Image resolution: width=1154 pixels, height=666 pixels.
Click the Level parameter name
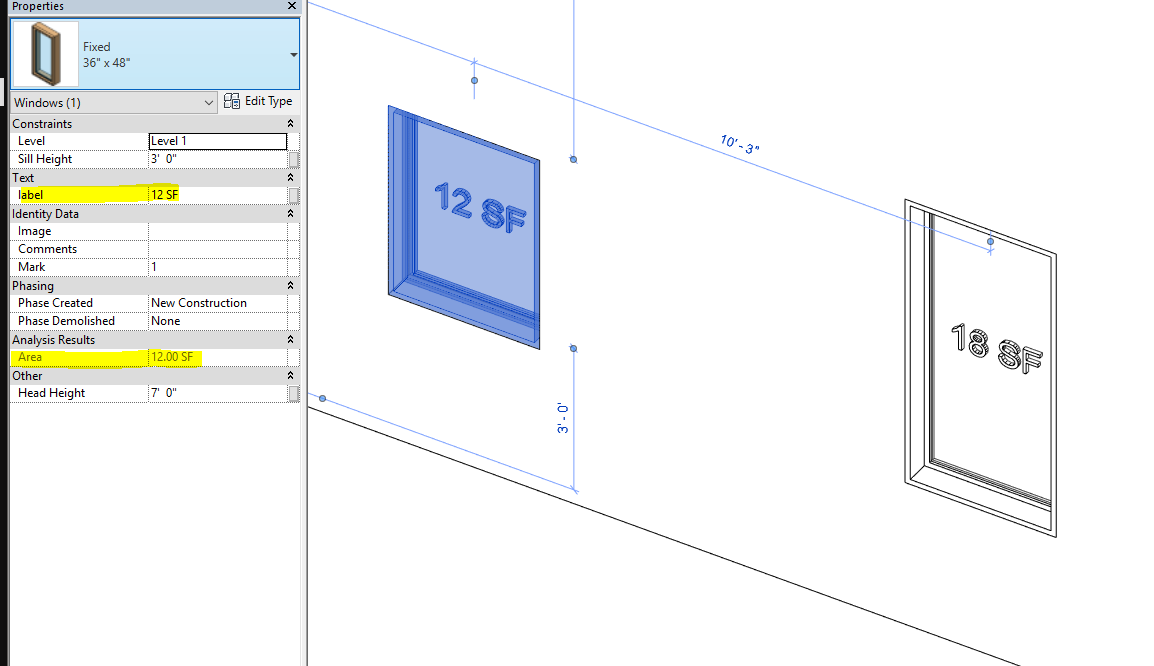pos(32,141)
